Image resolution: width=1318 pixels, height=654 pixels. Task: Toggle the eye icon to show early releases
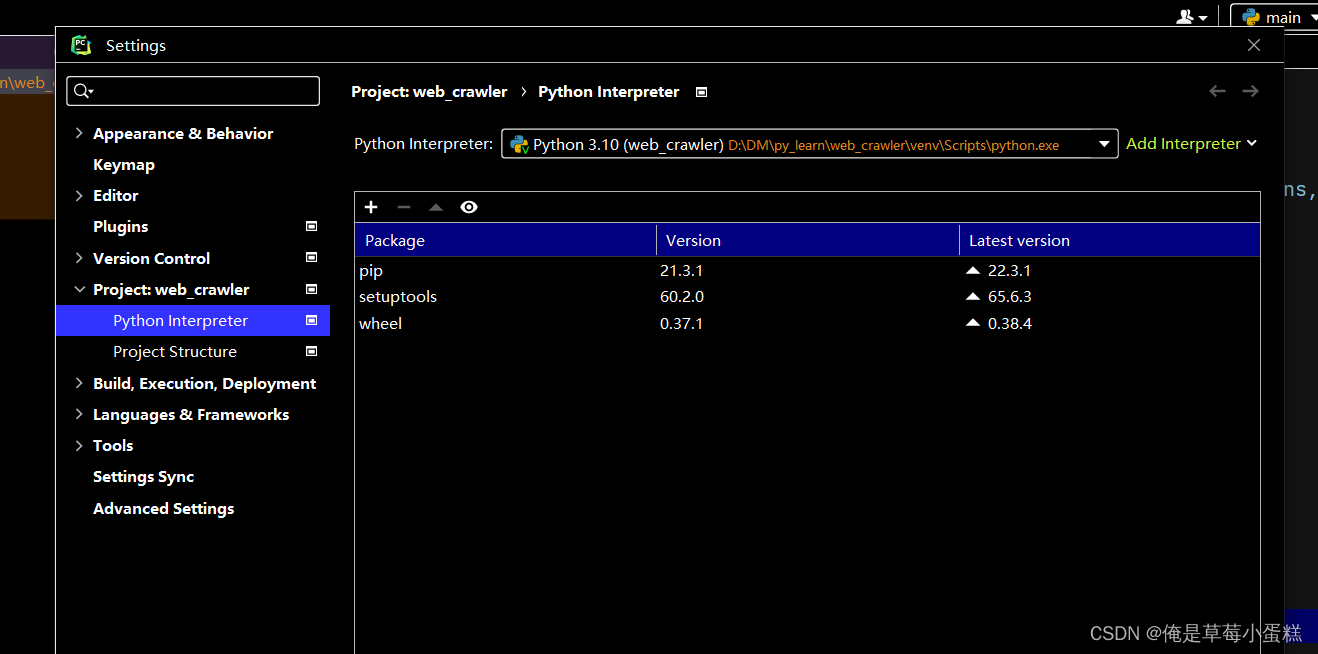pos(469,207)
